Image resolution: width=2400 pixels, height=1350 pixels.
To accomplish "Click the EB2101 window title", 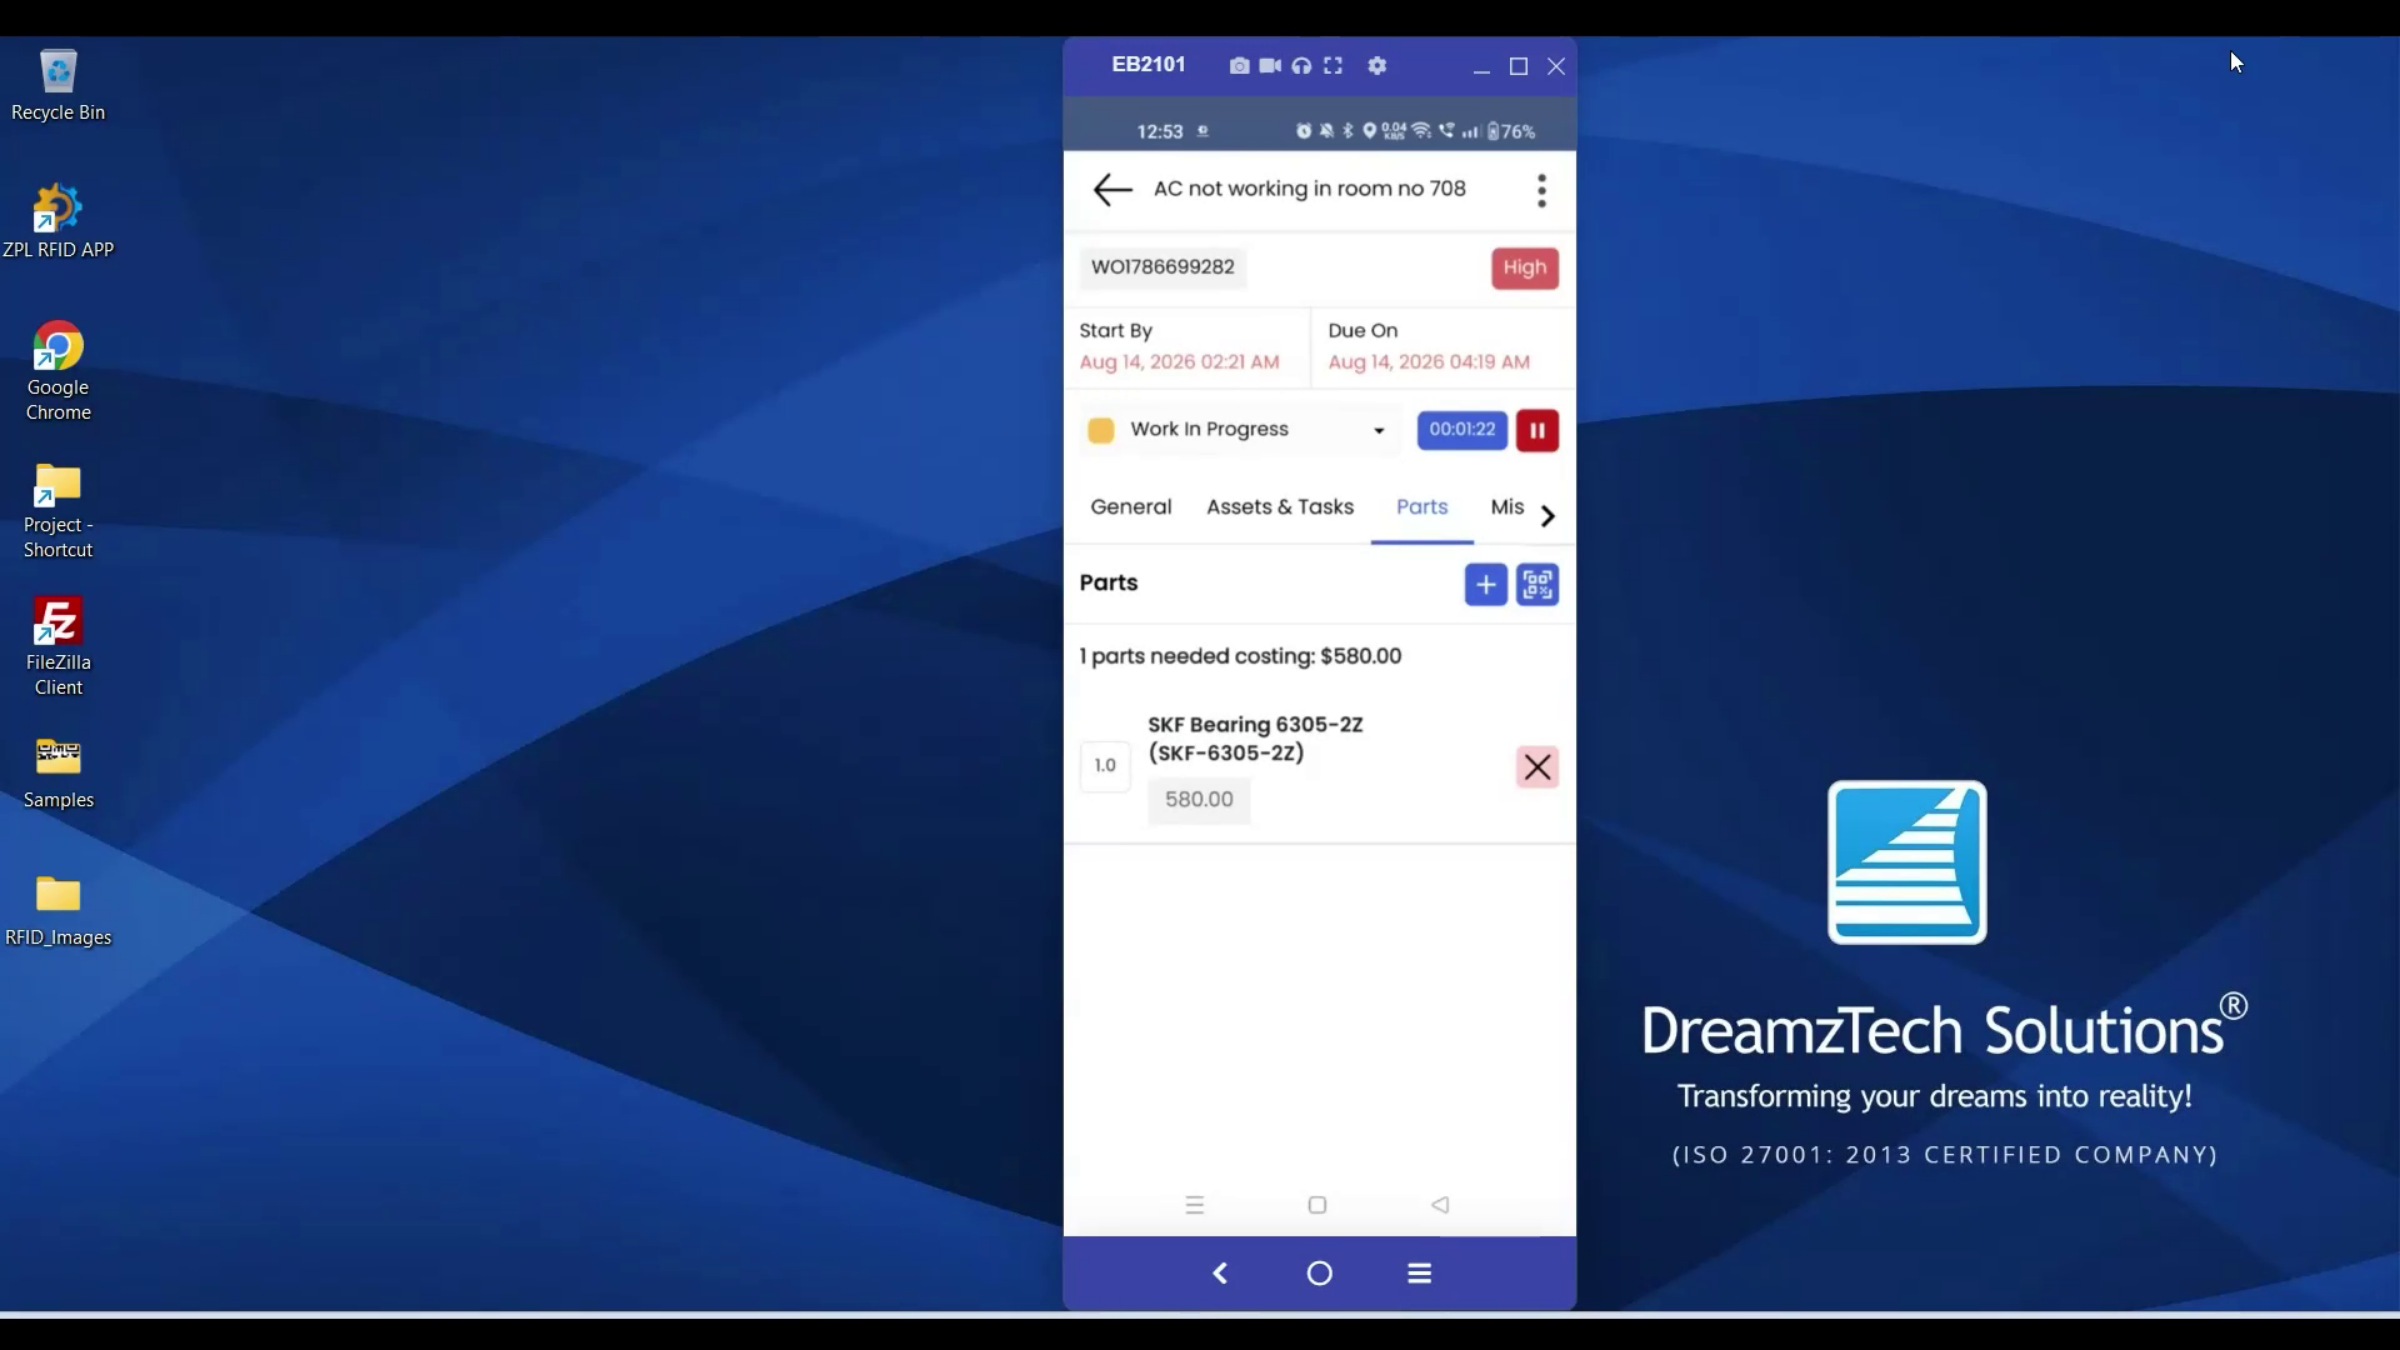I will [x=1148, y=65].
